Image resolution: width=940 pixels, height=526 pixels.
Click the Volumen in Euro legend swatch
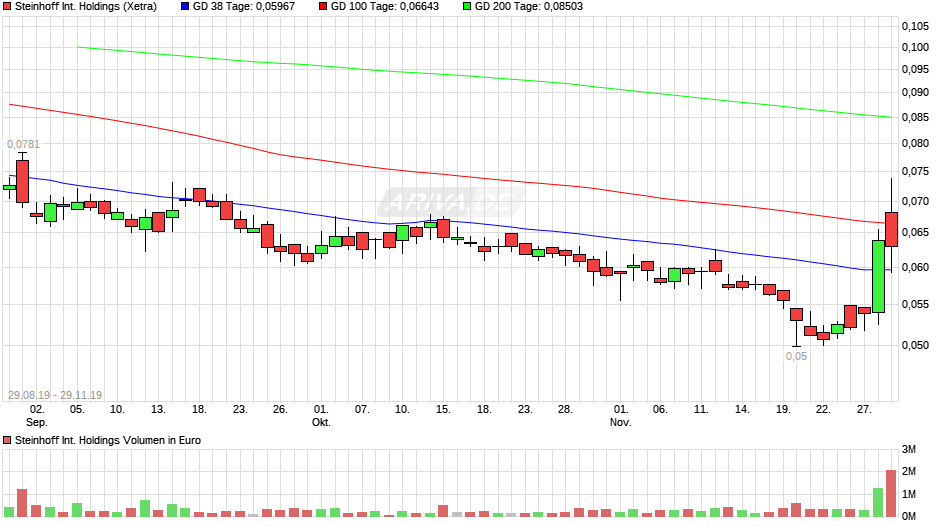click(x=7, y=440)
